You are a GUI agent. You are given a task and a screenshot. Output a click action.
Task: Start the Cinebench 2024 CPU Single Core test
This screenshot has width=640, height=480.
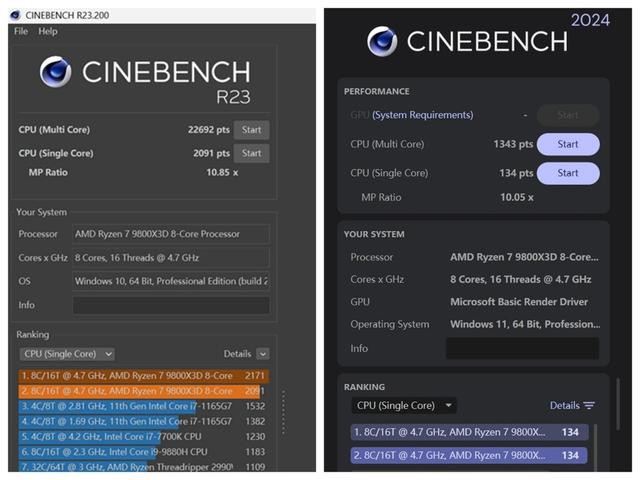[x=568, y=173]
